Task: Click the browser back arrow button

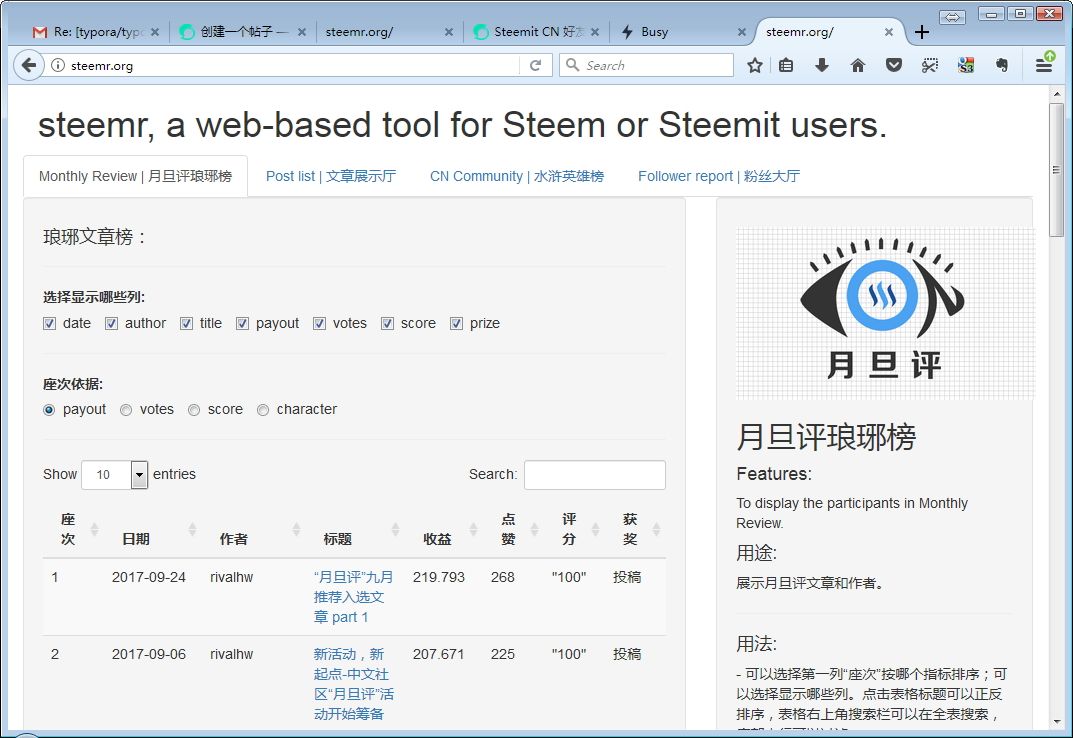Action: (x=29, y=65)
